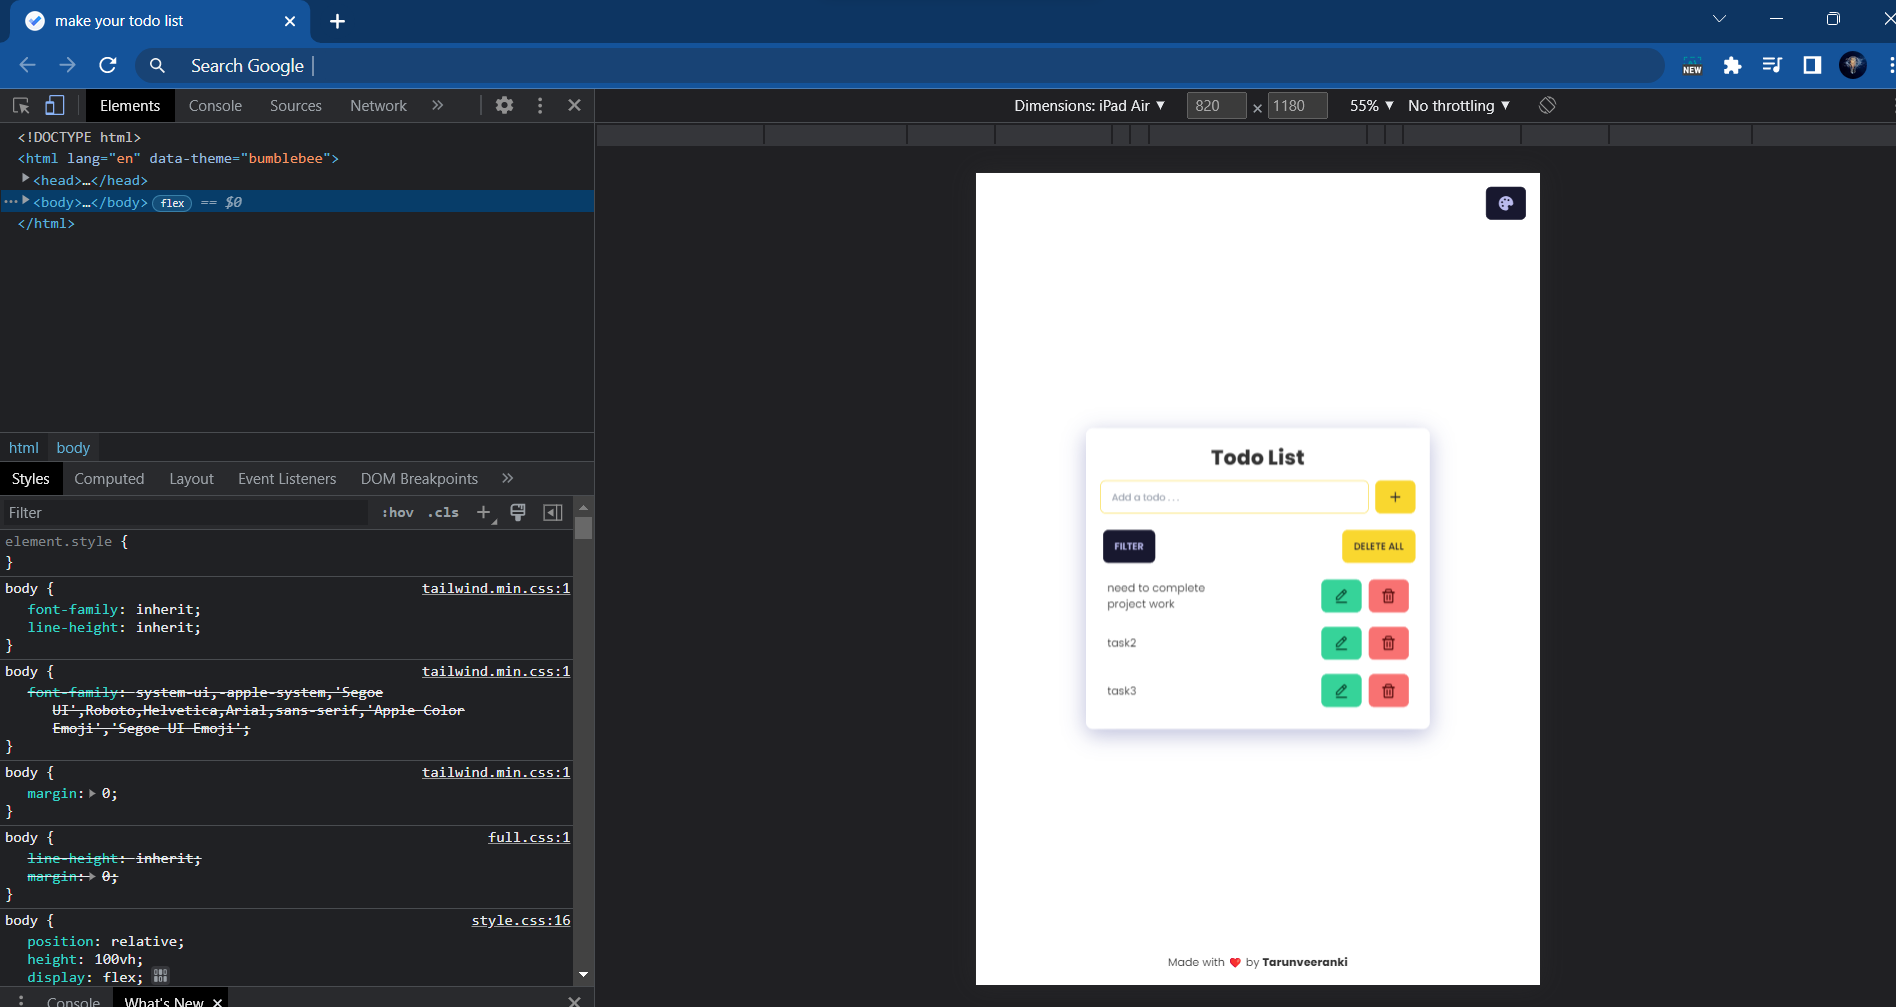1896x1007 pixels.
Task: Click the Add a todo input
Action: [x=1234, y=497]
